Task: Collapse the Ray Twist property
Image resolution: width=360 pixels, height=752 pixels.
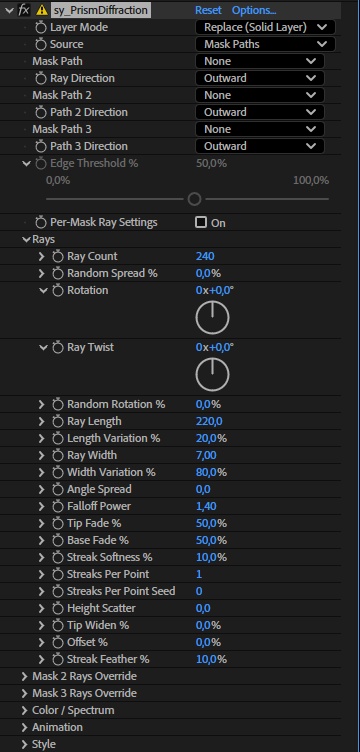Action: pos(43,347)
